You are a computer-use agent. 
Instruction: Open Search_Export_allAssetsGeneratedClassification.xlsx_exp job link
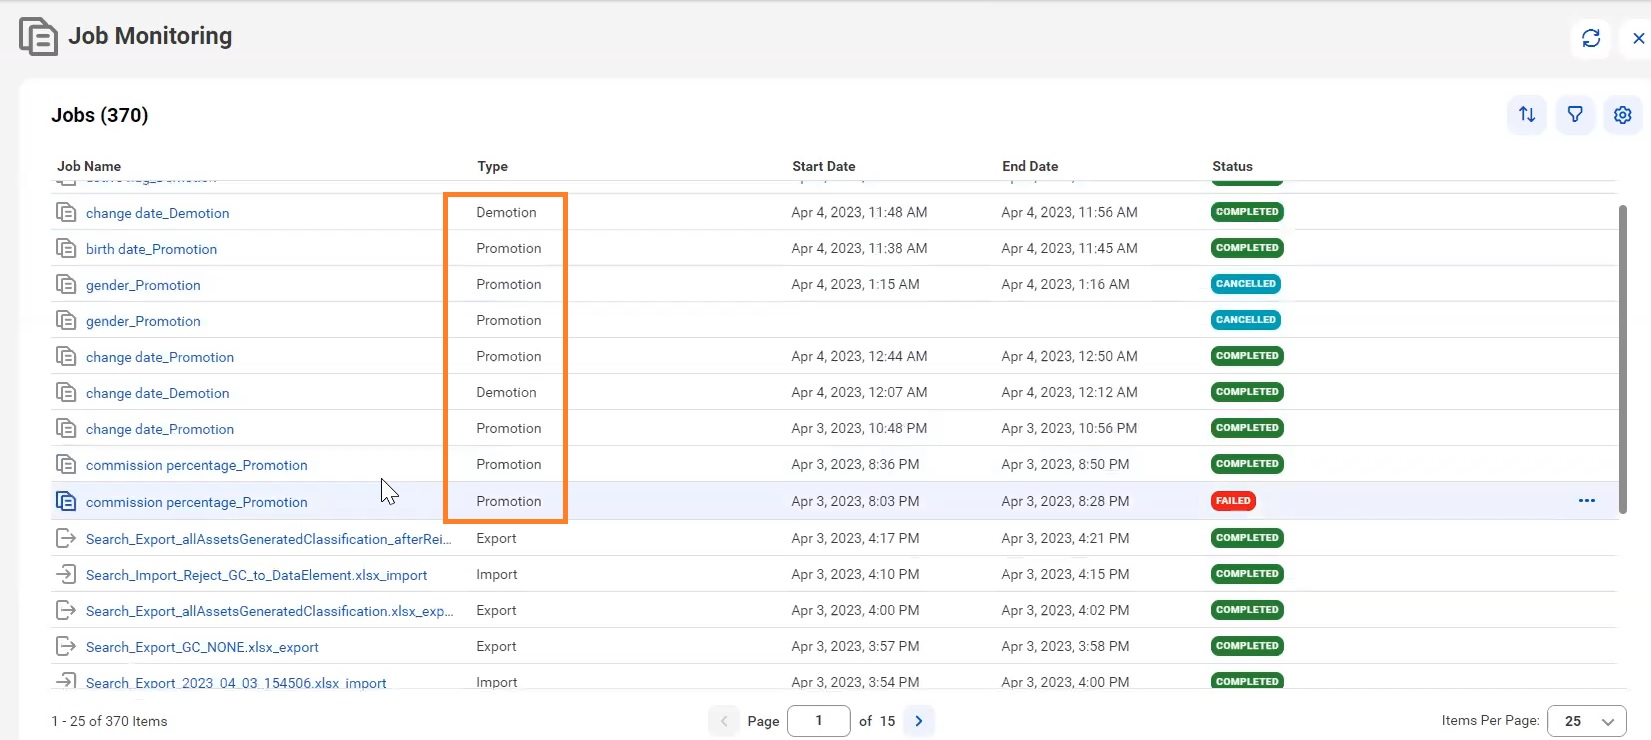(269, 611)
